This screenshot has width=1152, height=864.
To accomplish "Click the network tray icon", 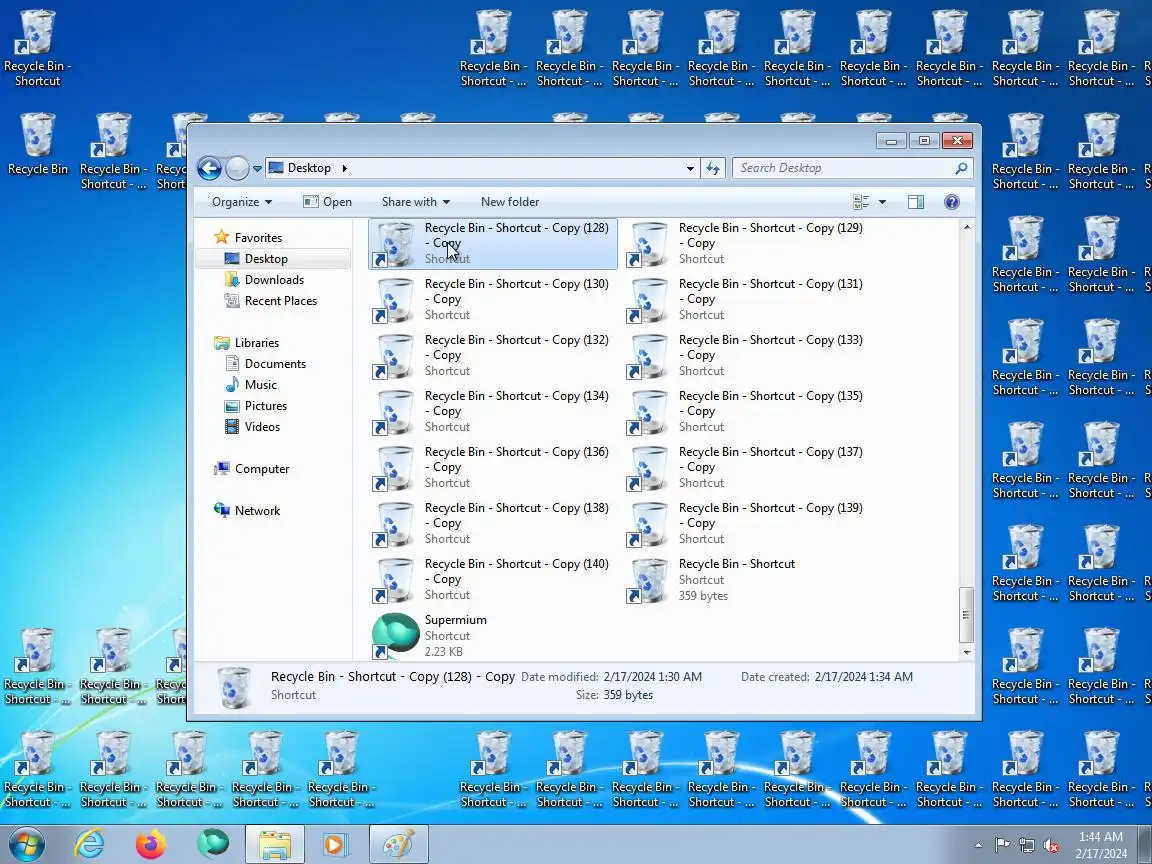I will coord(1026,846).
